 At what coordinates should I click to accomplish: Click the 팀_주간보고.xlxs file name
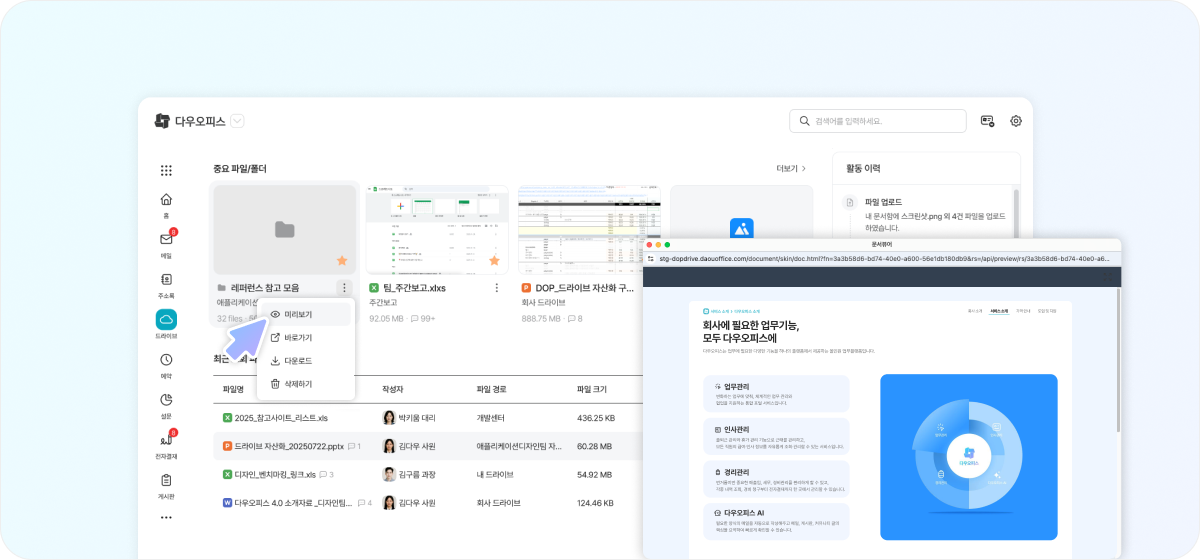coord(414,288)
